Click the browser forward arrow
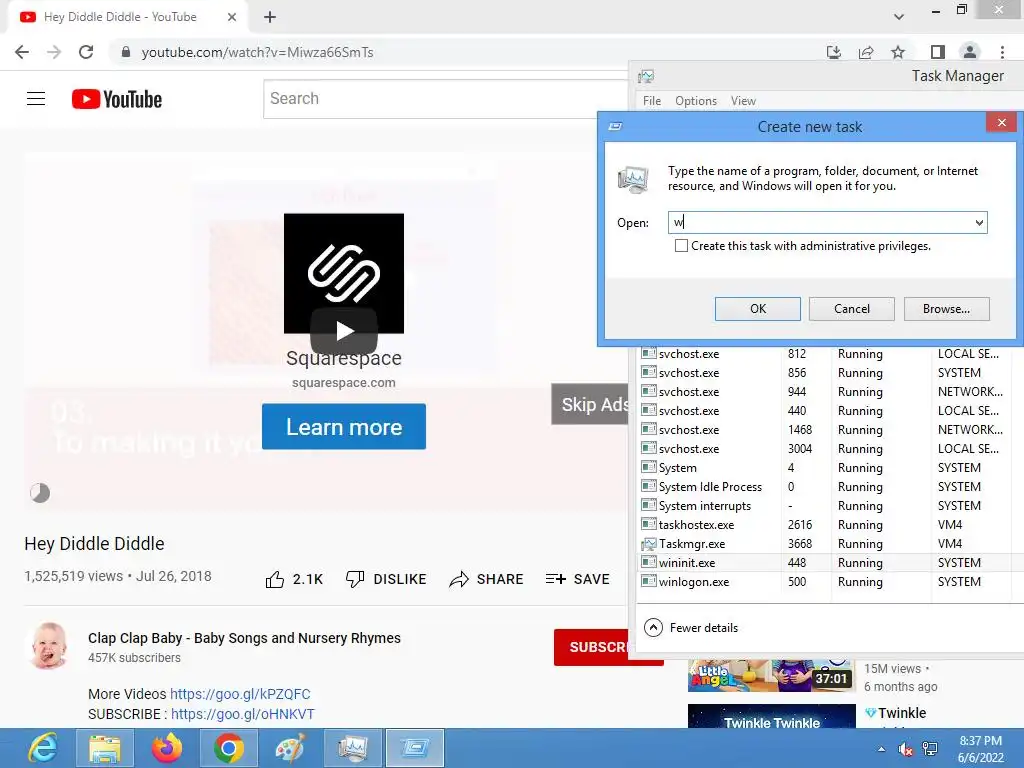 pyautogui.click(x=54, y=52)
